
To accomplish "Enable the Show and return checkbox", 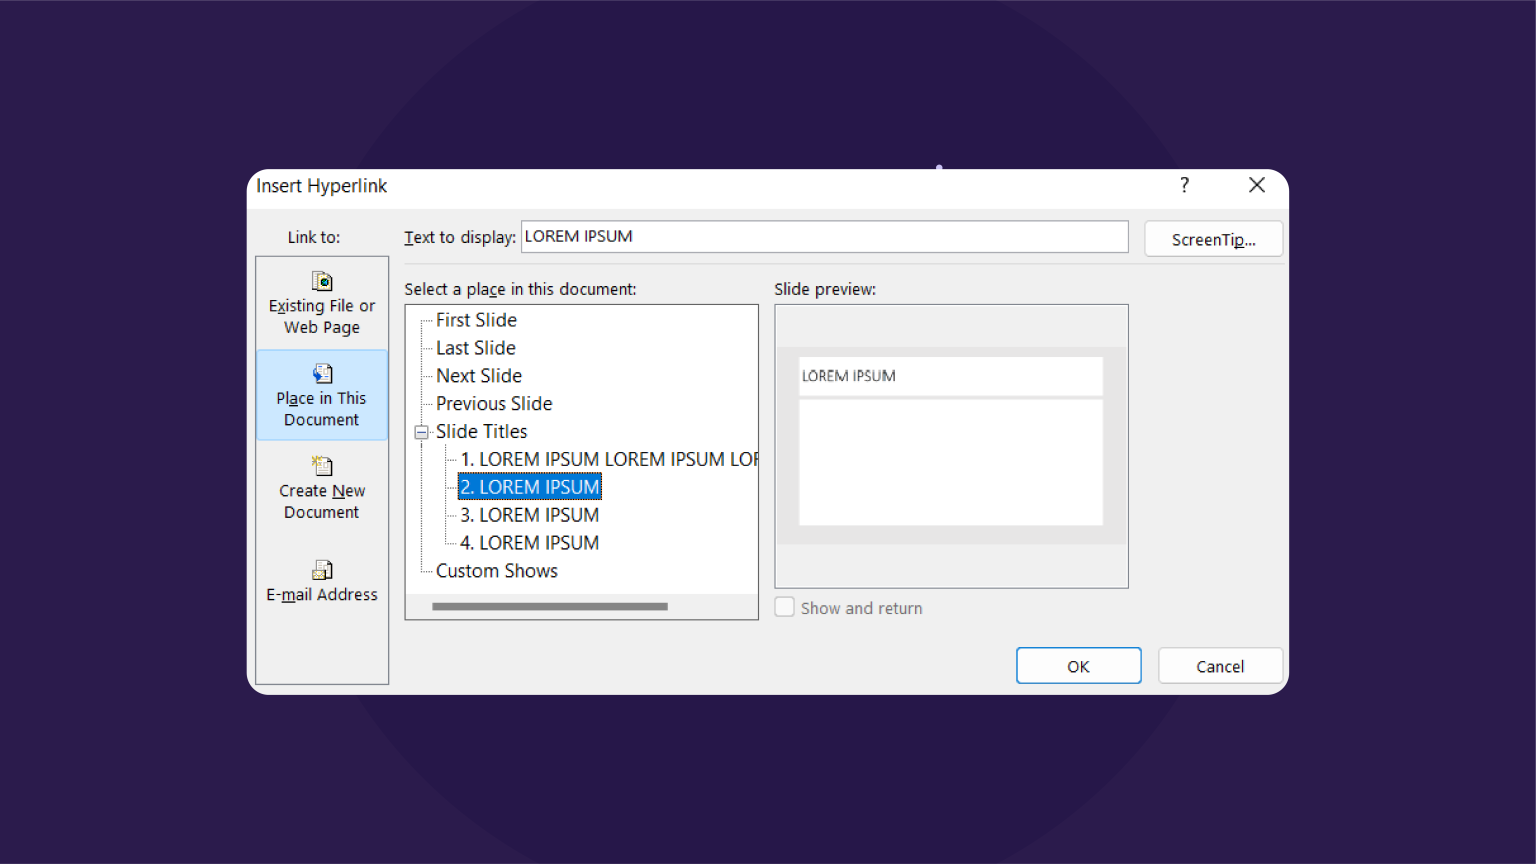I will coord(784,607).
